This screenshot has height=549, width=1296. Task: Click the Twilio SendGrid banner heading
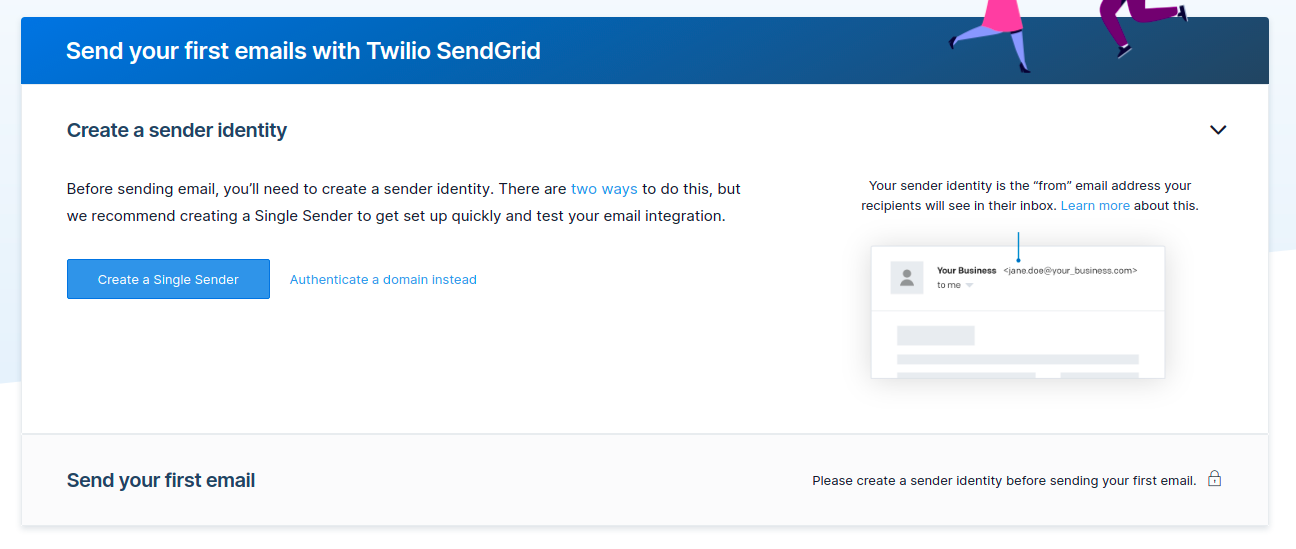click(x=303, y=51)
